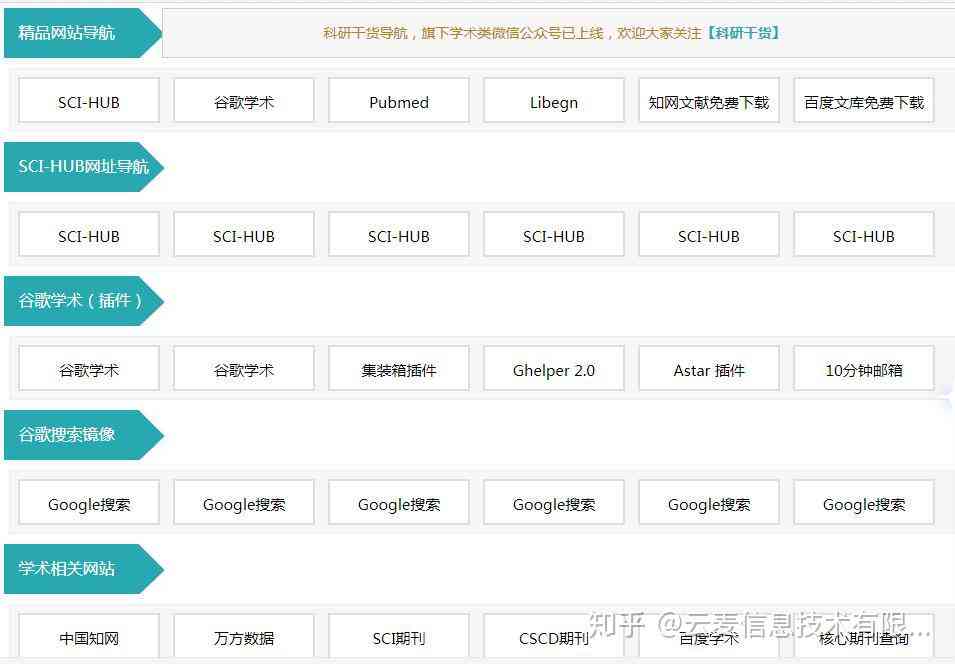Image resolution: width=955 pixels, height=664 pixels.
Task: Select the 精品网站导航 section header
Action: [83, 33]
